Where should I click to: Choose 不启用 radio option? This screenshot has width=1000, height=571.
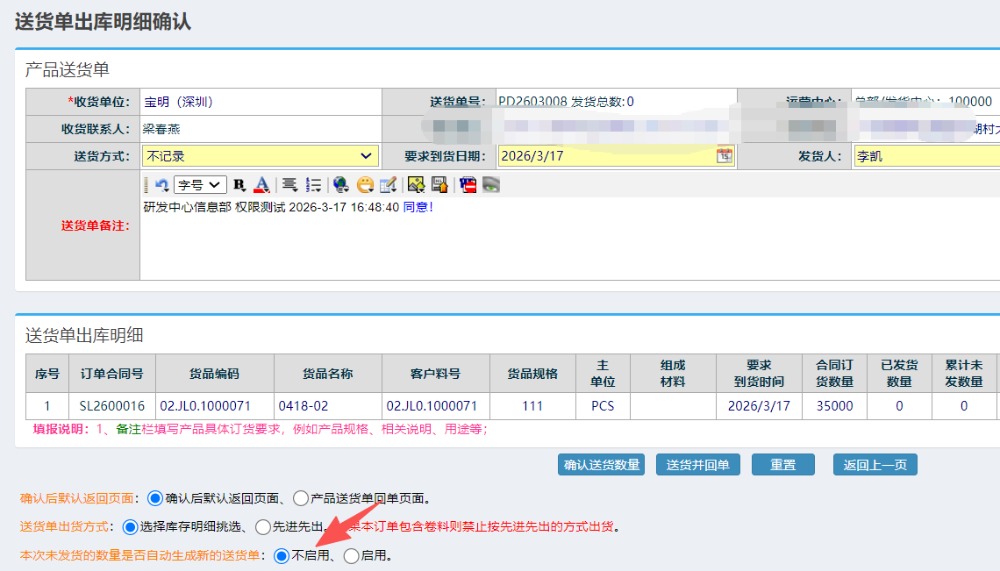click(281, 555)
